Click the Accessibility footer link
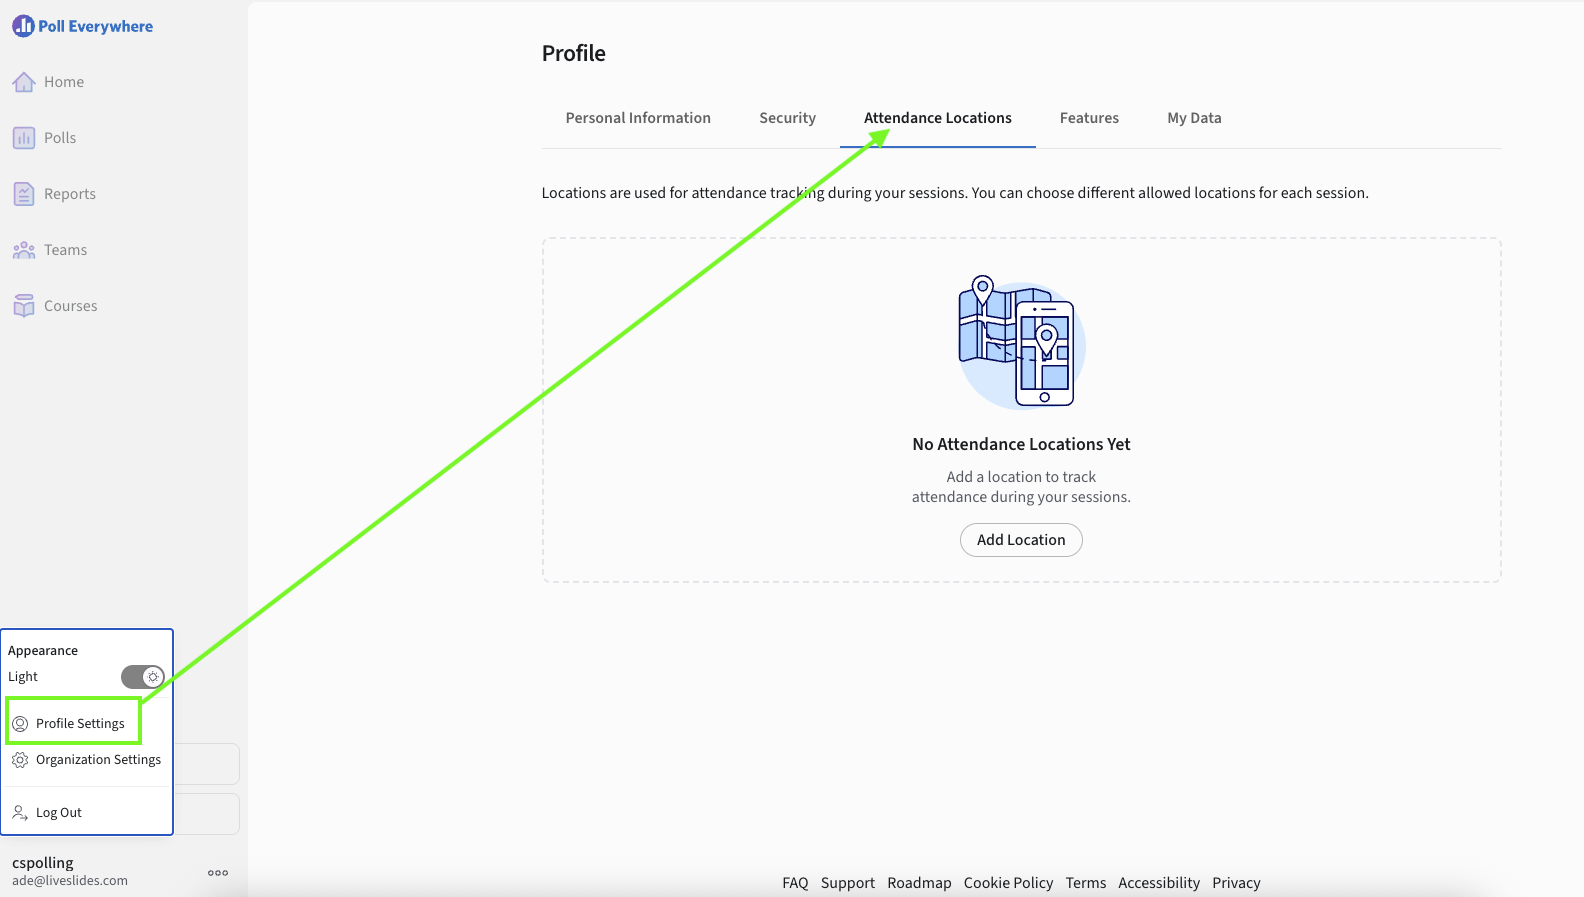 point(1159,883)
